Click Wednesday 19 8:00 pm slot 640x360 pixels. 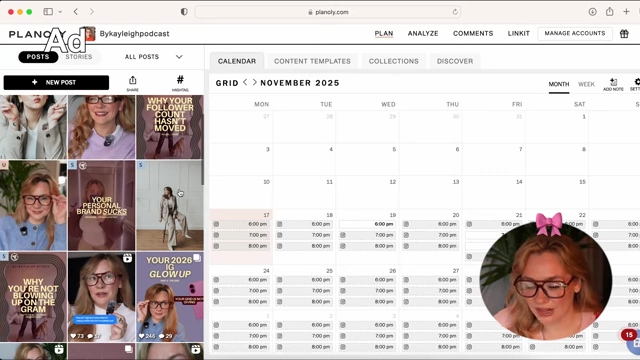[367, 246]
